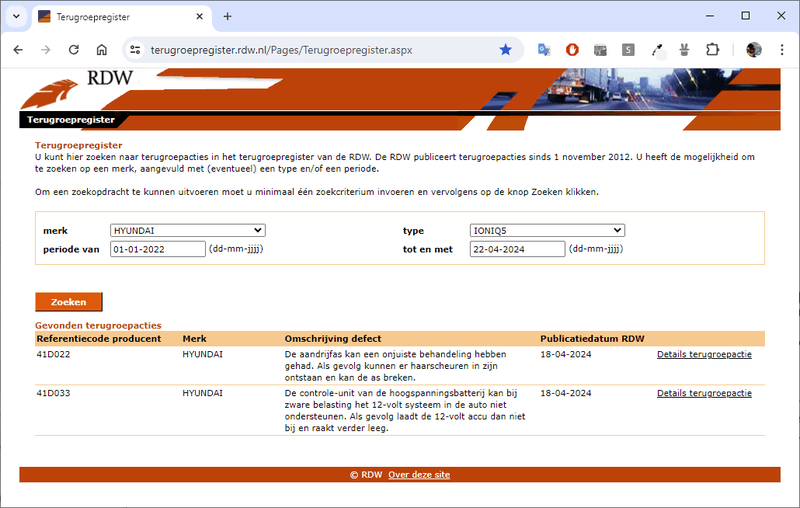The image size is (800, 508).
Task: Click the Merk column header
Action: tap(194, 339)
